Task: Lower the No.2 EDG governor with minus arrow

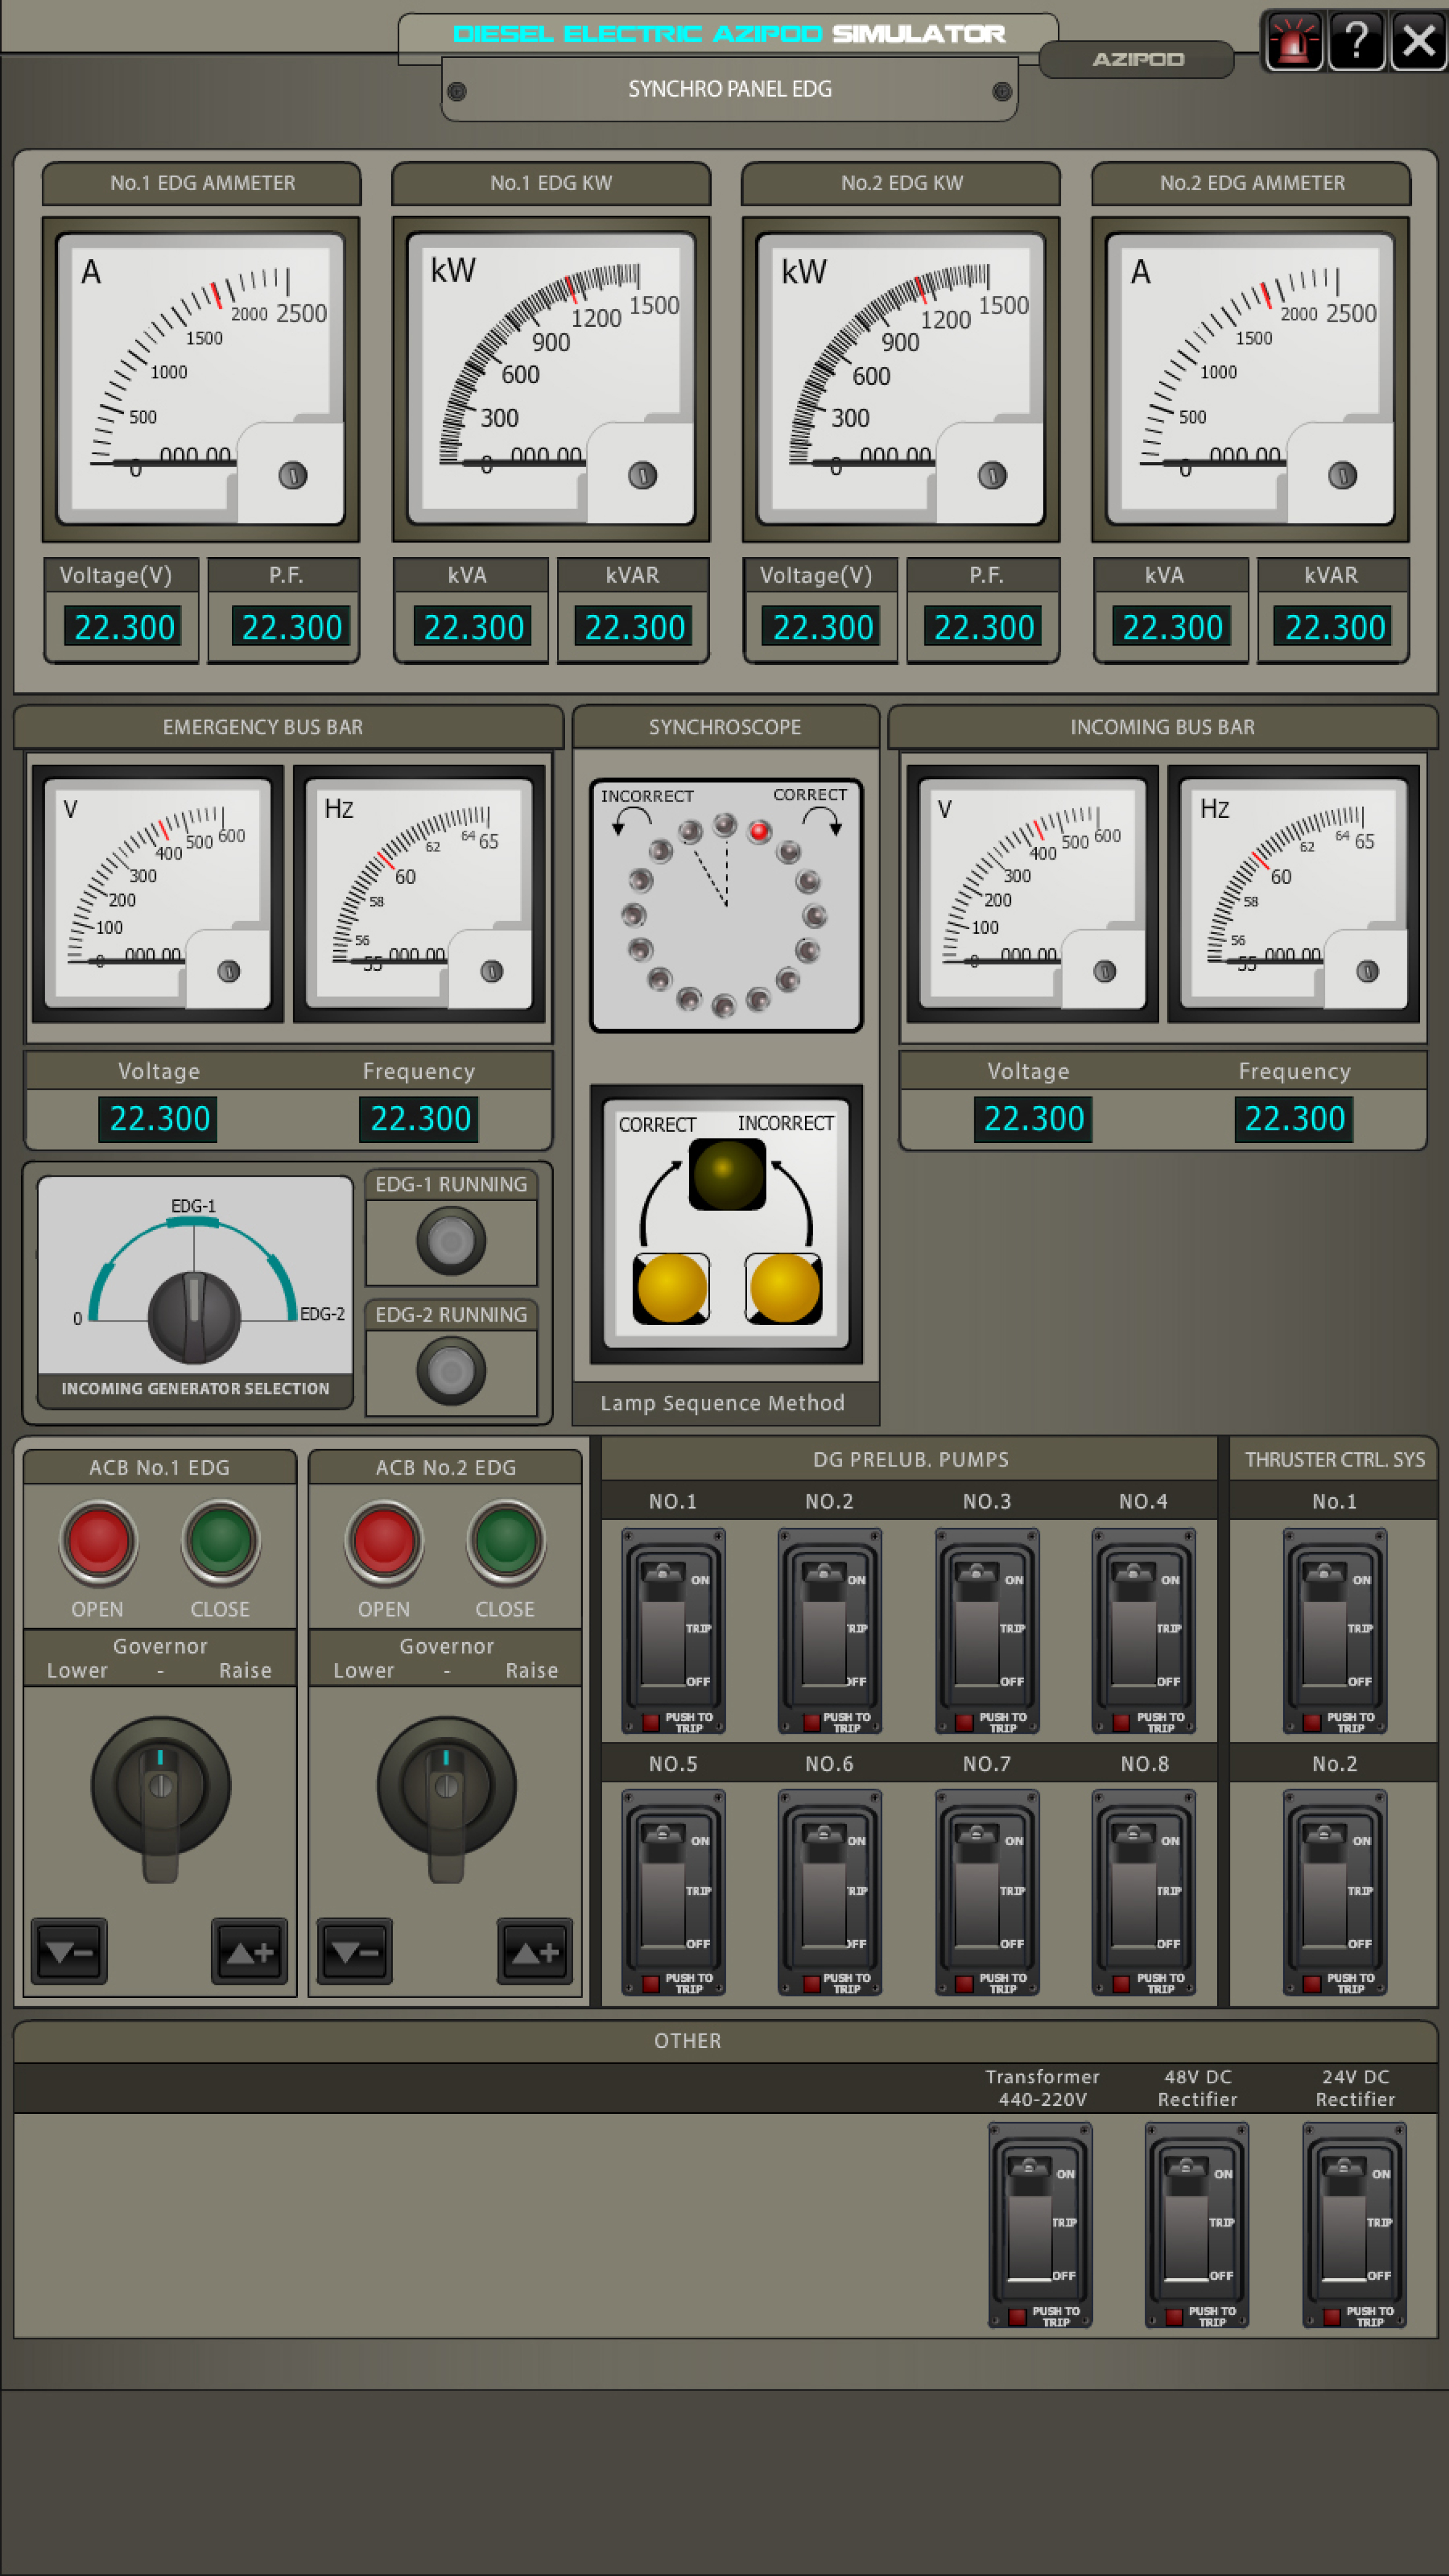Action: coord(354,1950)
